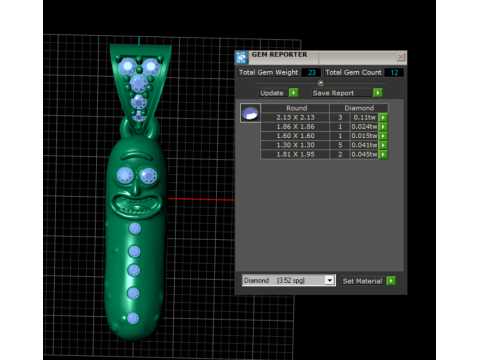Select the 1.86 X 1.86 size cell
The width and height of the screenshot is (480, 360).
pyautogui.click(x=295, y=127)
